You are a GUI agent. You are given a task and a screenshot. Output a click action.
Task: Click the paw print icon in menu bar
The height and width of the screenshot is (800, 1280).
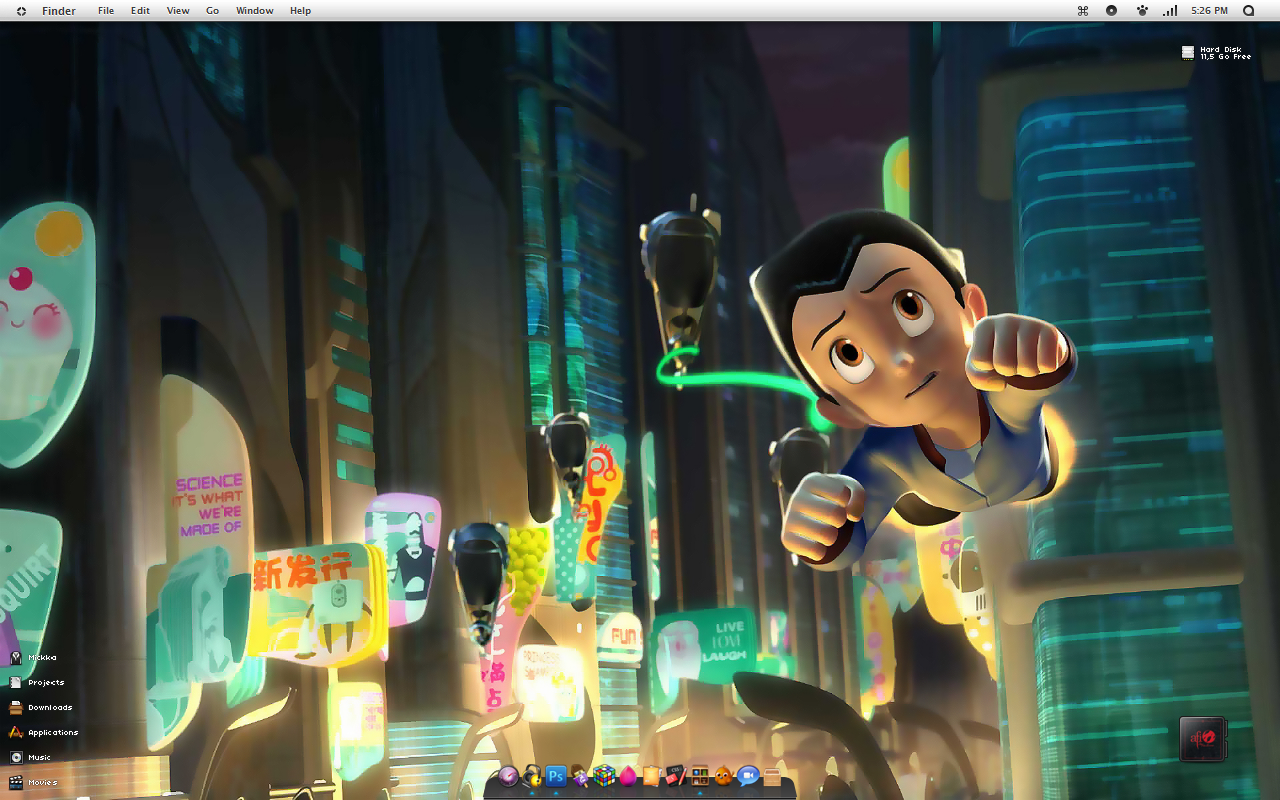point(1141,11)
